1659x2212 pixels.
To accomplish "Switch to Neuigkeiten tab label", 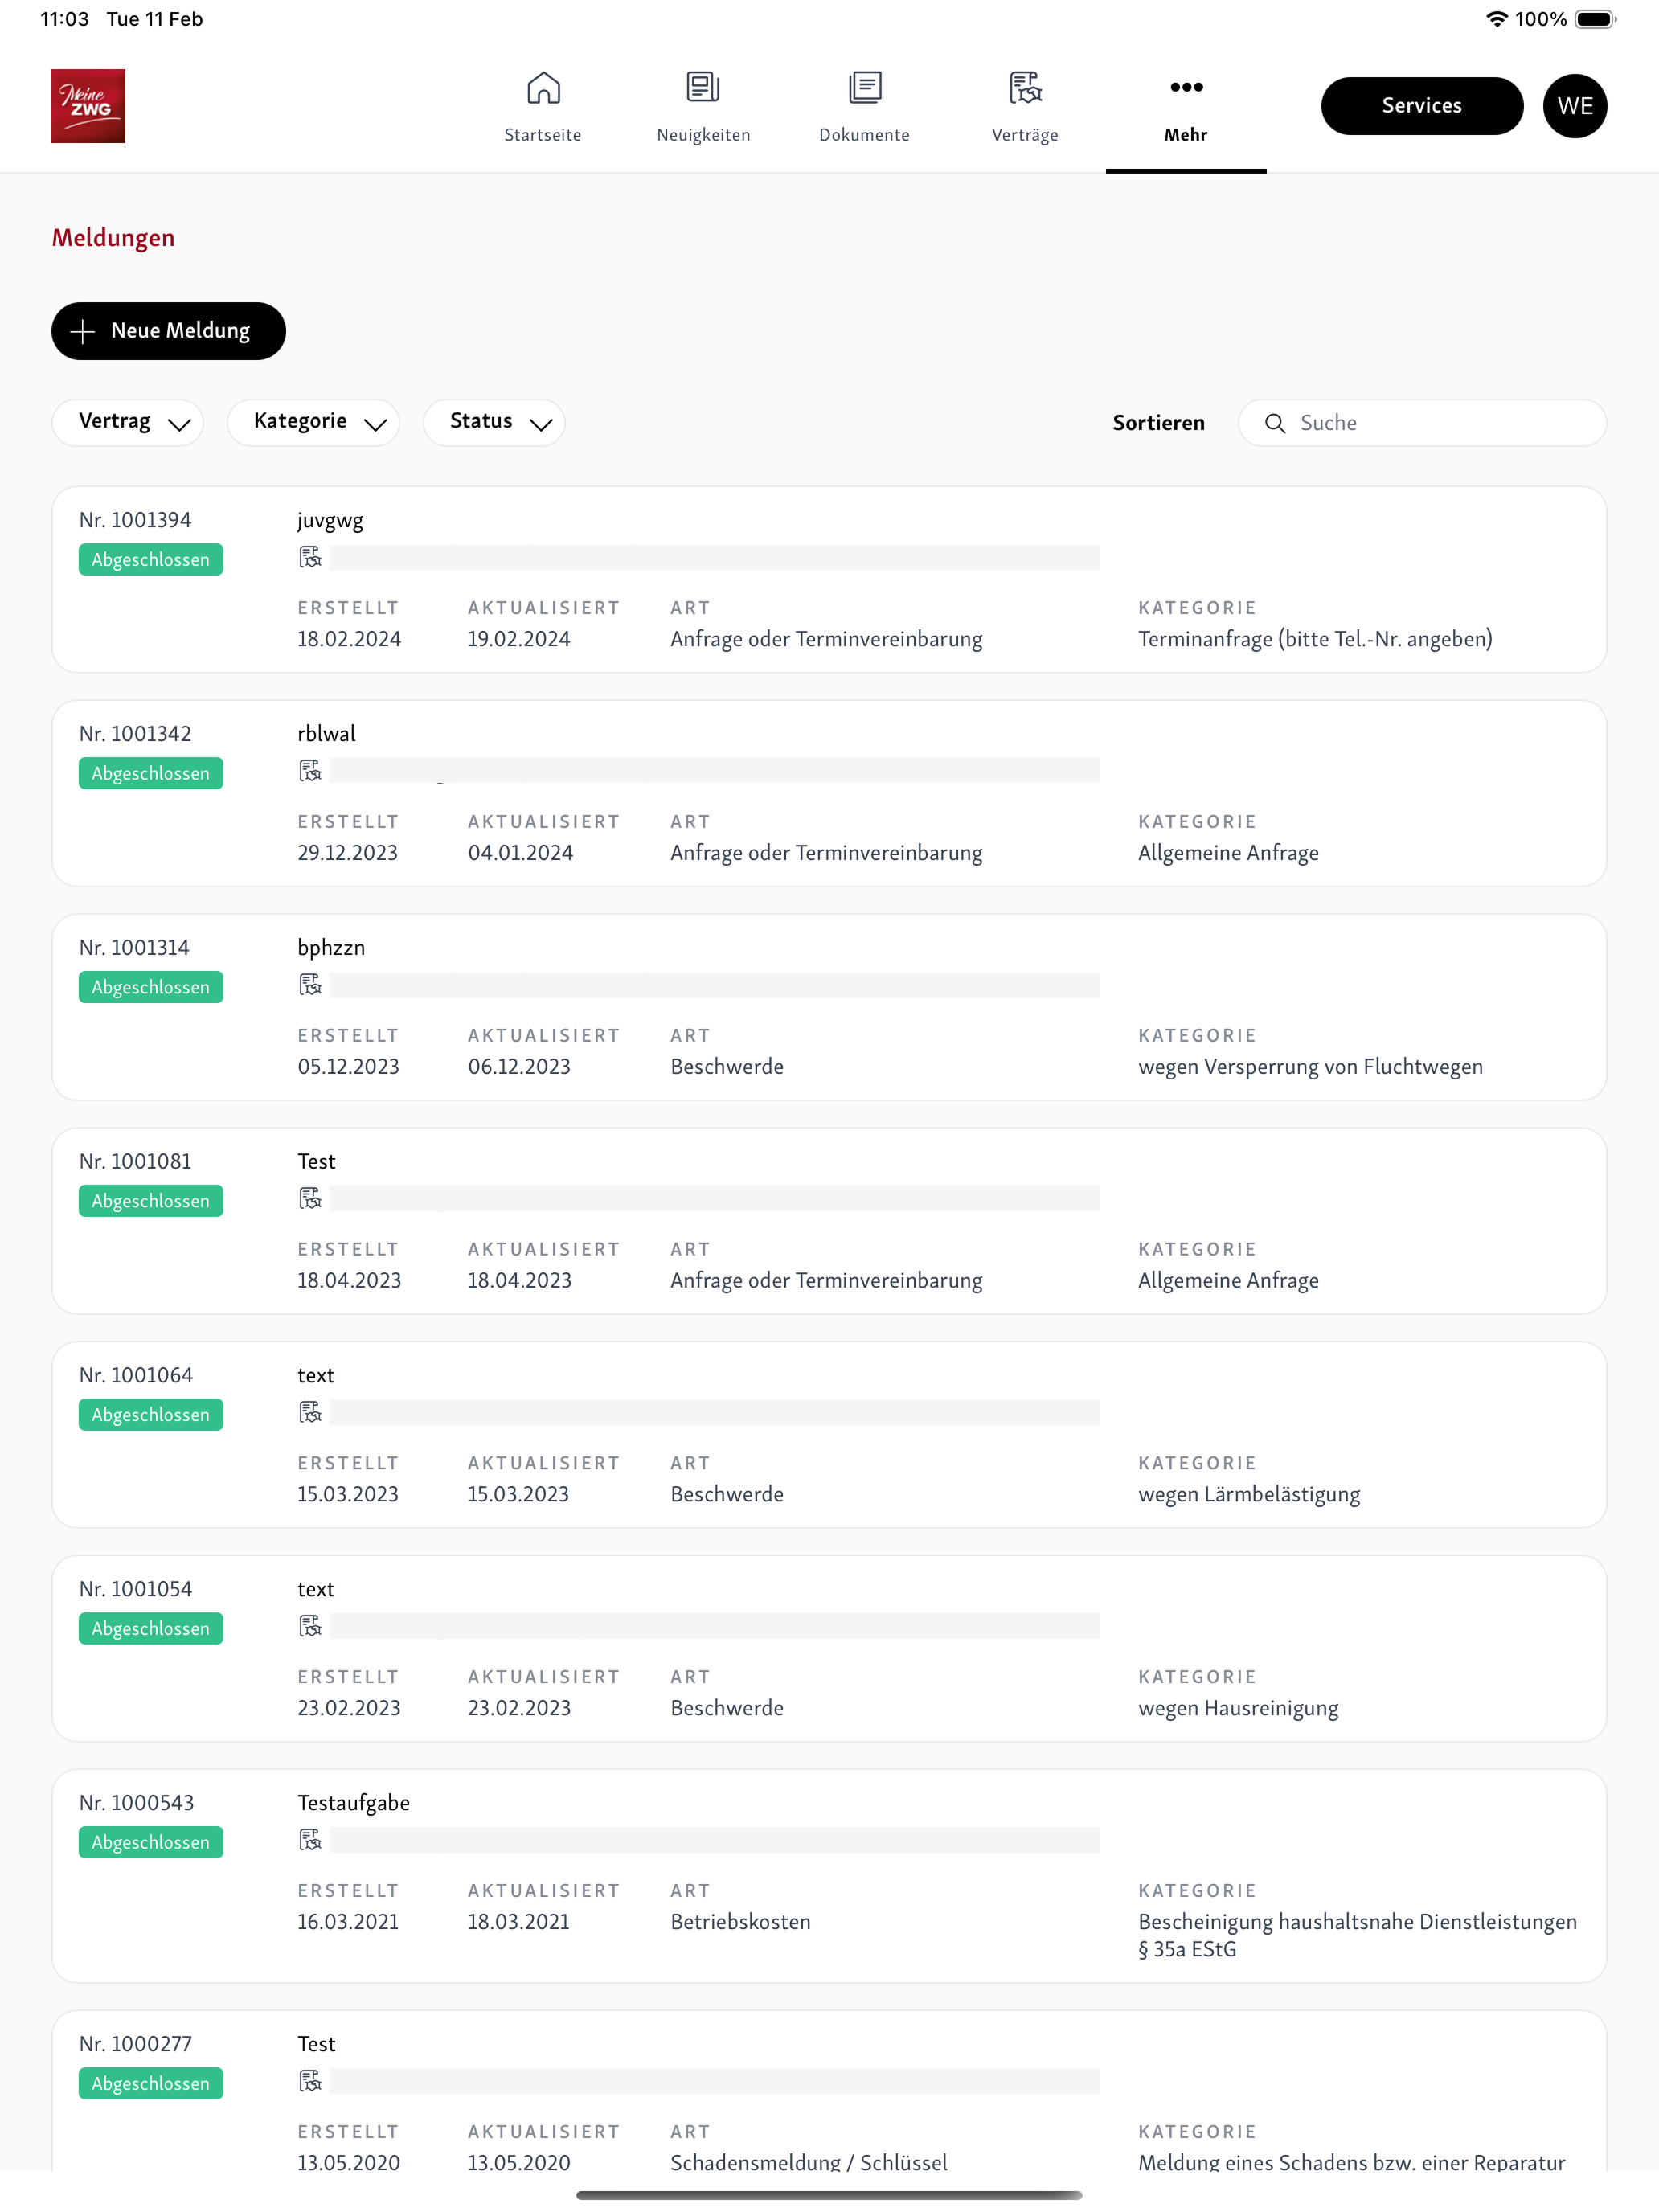I will click(x=703, y=135).
